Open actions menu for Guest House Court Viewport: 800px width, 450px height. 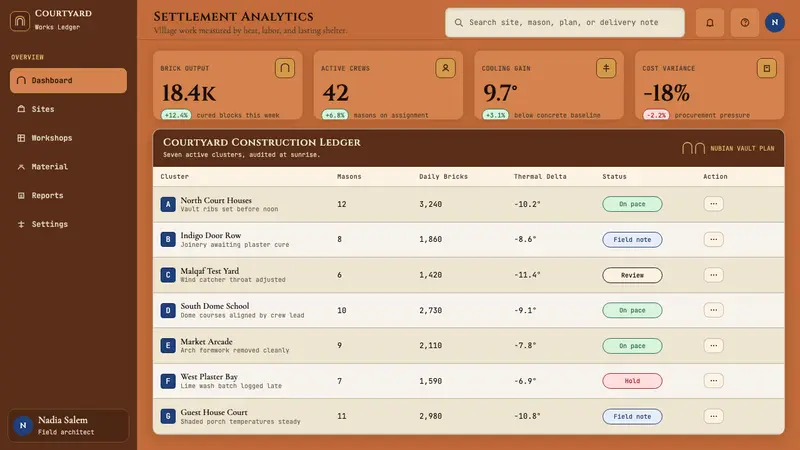click(x=713, y=416)
